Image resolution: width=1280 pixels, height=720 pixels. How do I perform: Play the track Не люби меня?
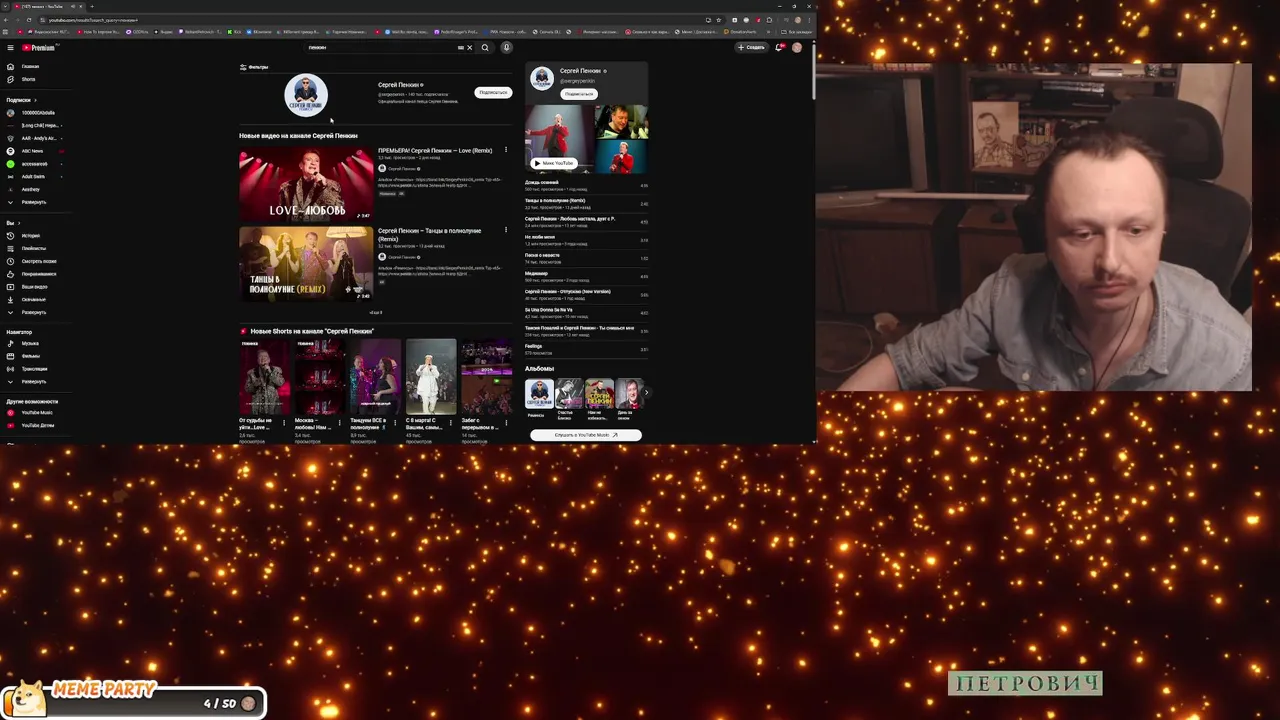click(586, 240)
